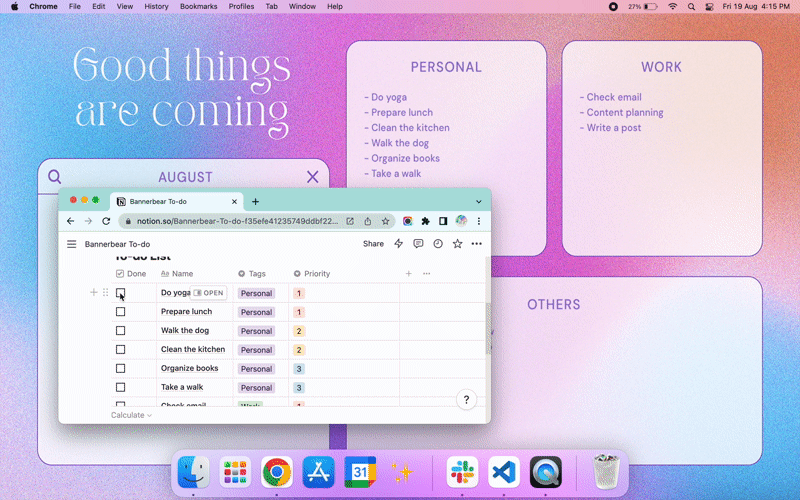
Task: Open the Chrome extensions puzzle icon
Action: pyautogui.click(x=426, y=221)
